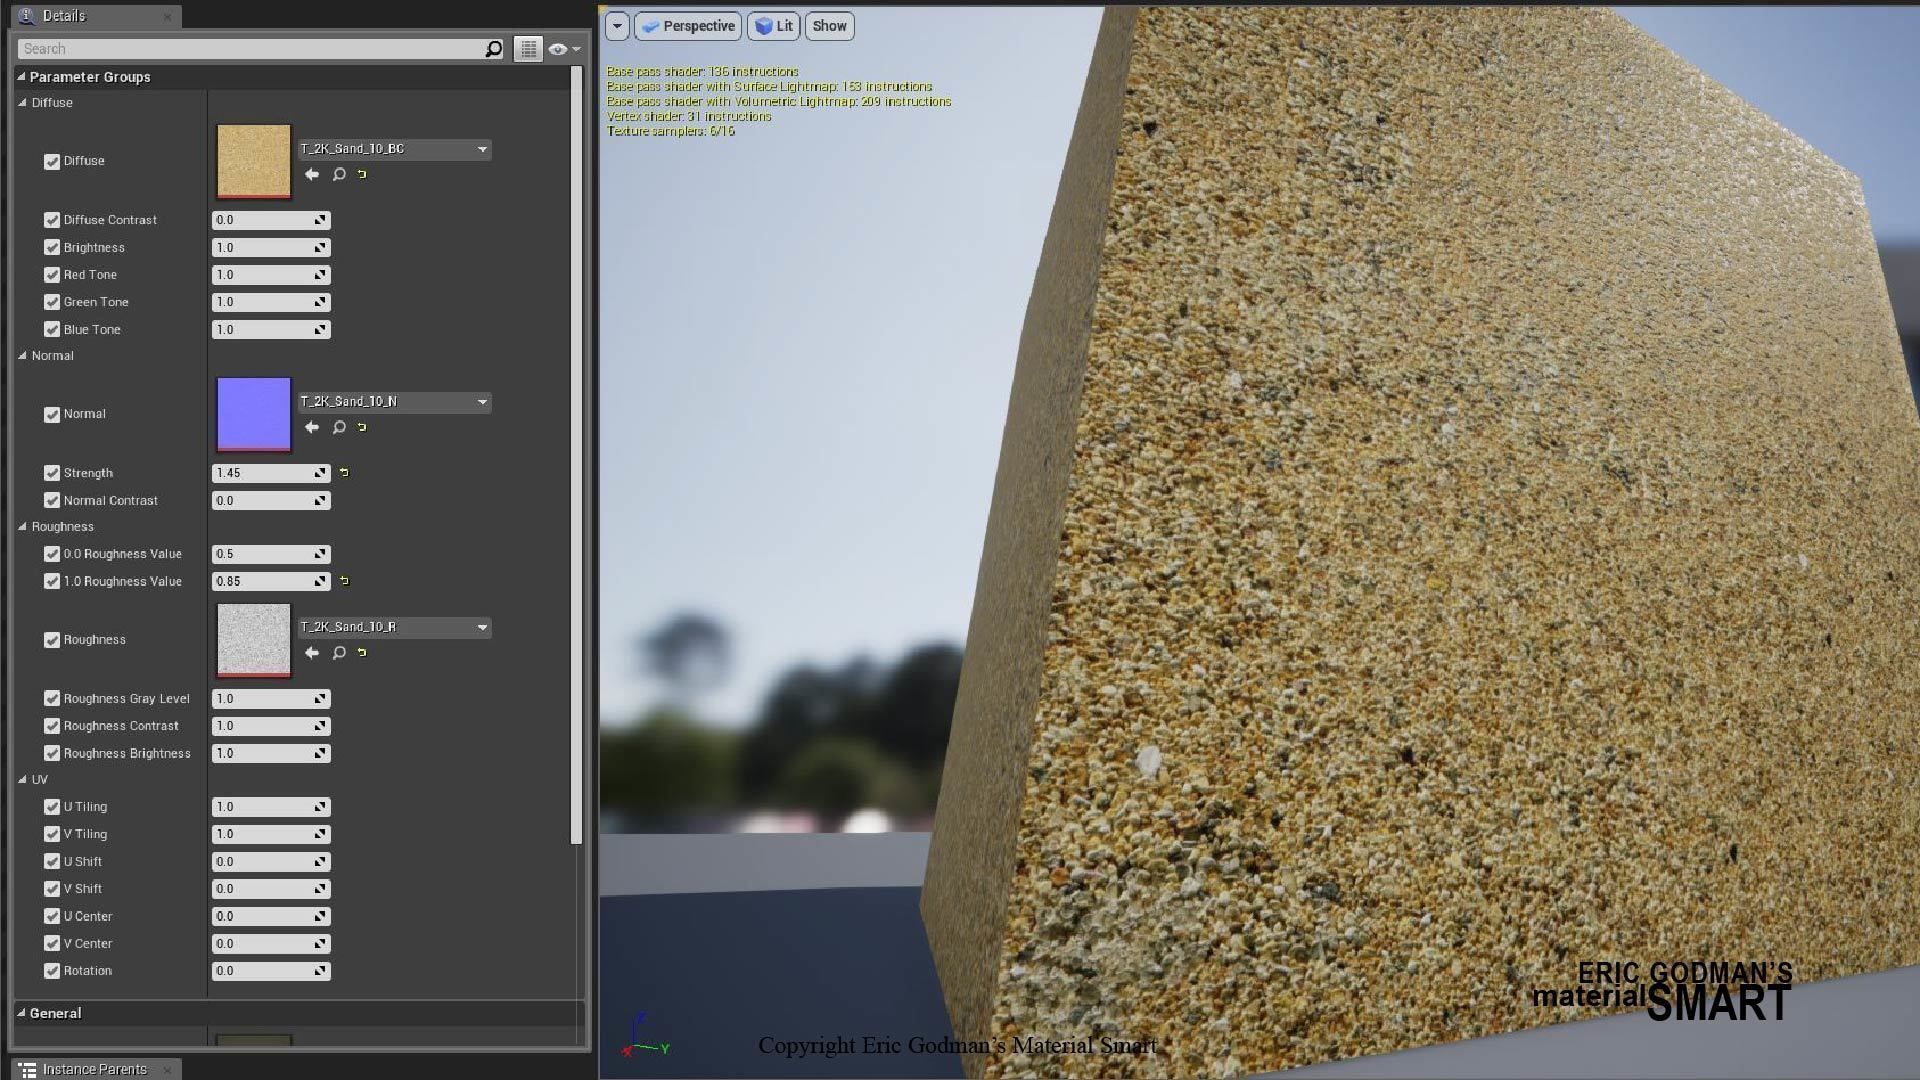Screen dimensions: 1920x1080
Task: Click the view options eye icon
Action: pos(556,48)
